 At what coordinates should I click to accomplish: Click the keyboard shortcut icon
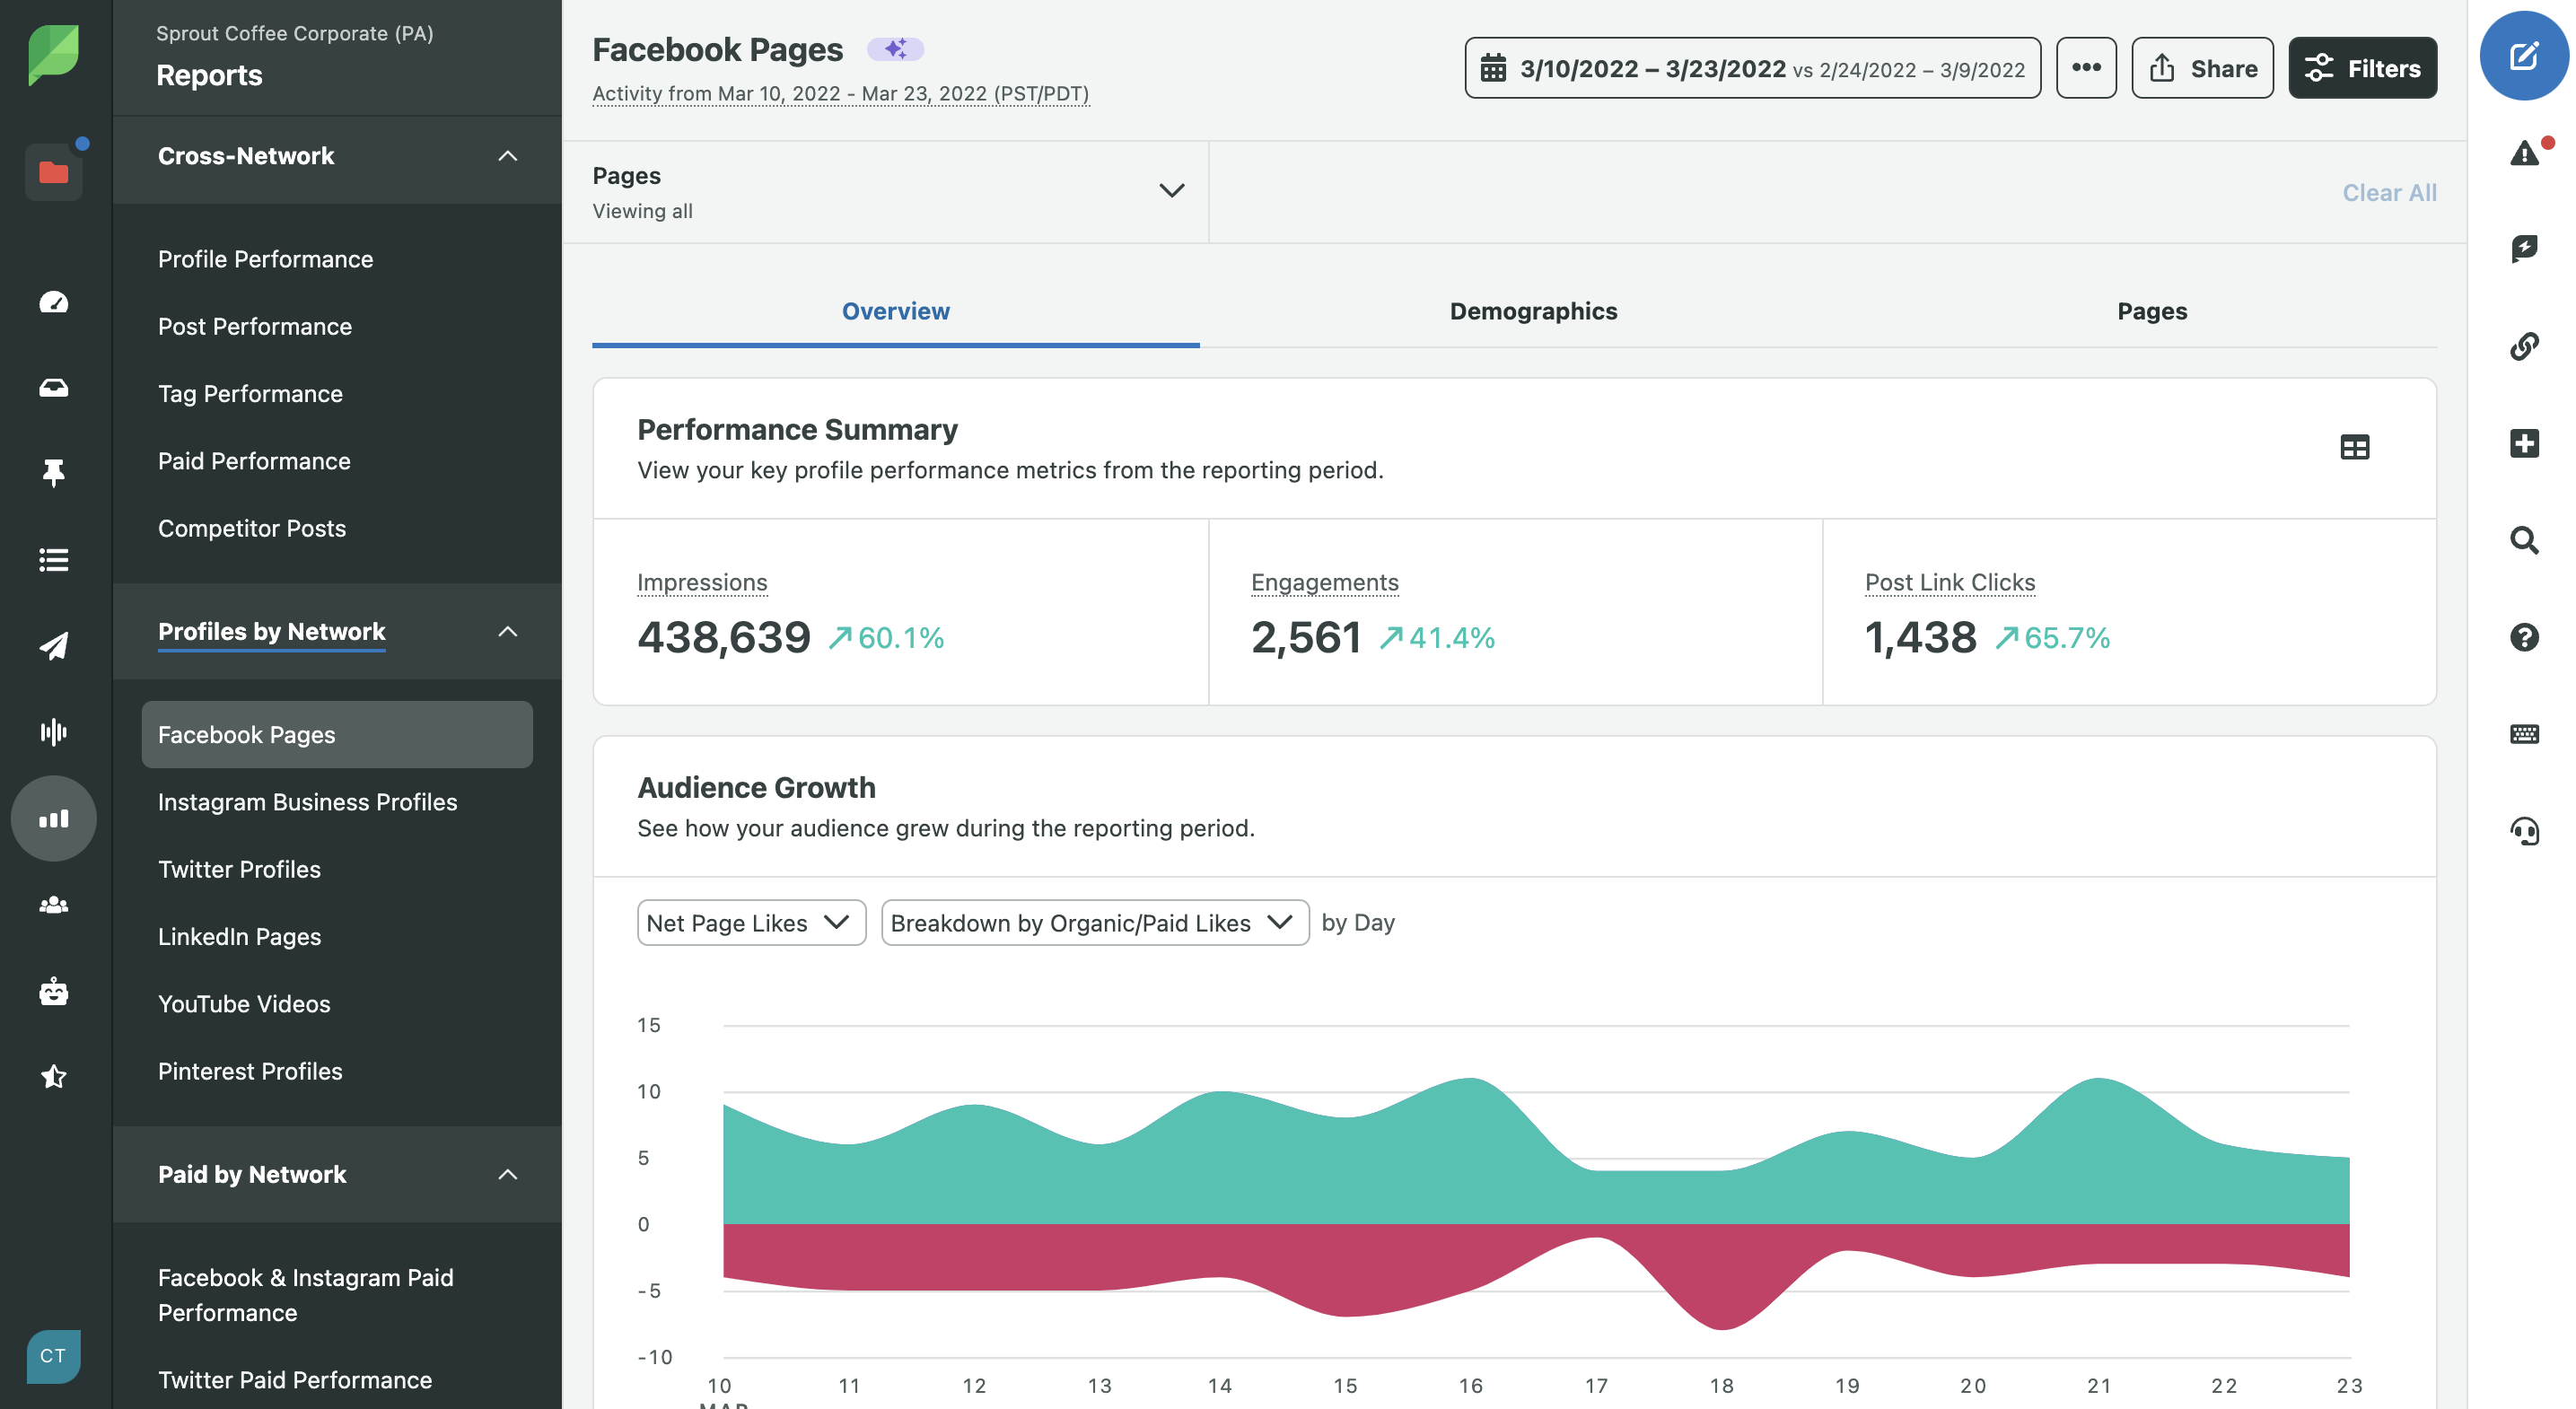(2524, 732)
